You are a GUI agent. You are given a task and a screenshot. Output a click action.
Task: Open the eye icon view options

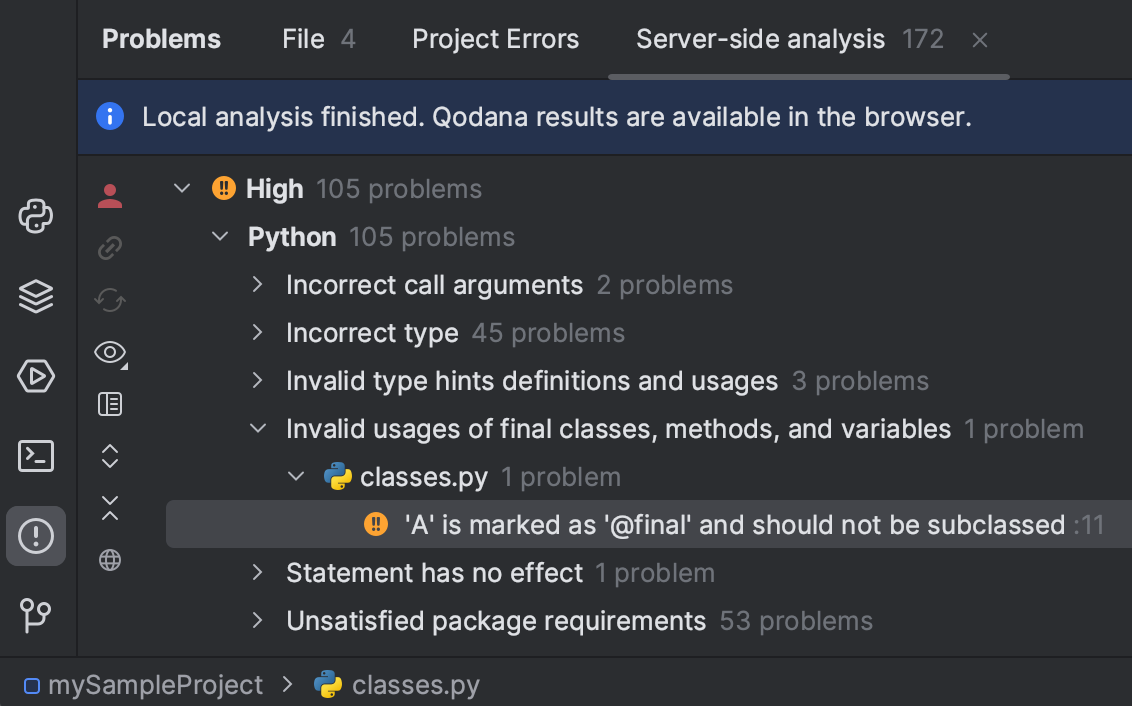(110, 352)
